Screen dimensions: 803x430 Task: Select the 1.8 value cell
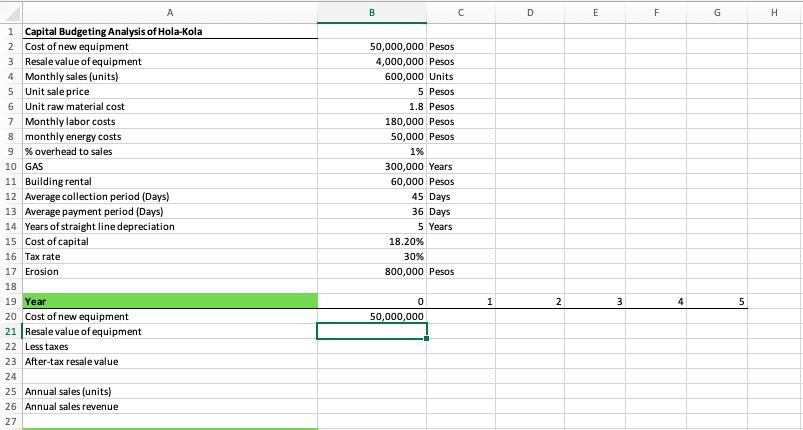[372, 106]
